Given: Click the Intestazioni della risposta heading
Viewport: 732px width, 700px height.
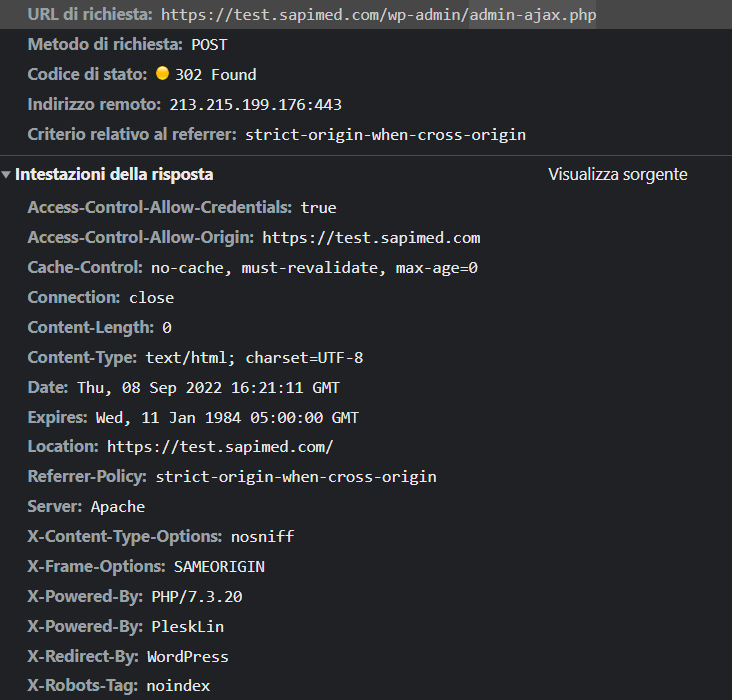Looking at the screenshot, I should tap(114, 175).
